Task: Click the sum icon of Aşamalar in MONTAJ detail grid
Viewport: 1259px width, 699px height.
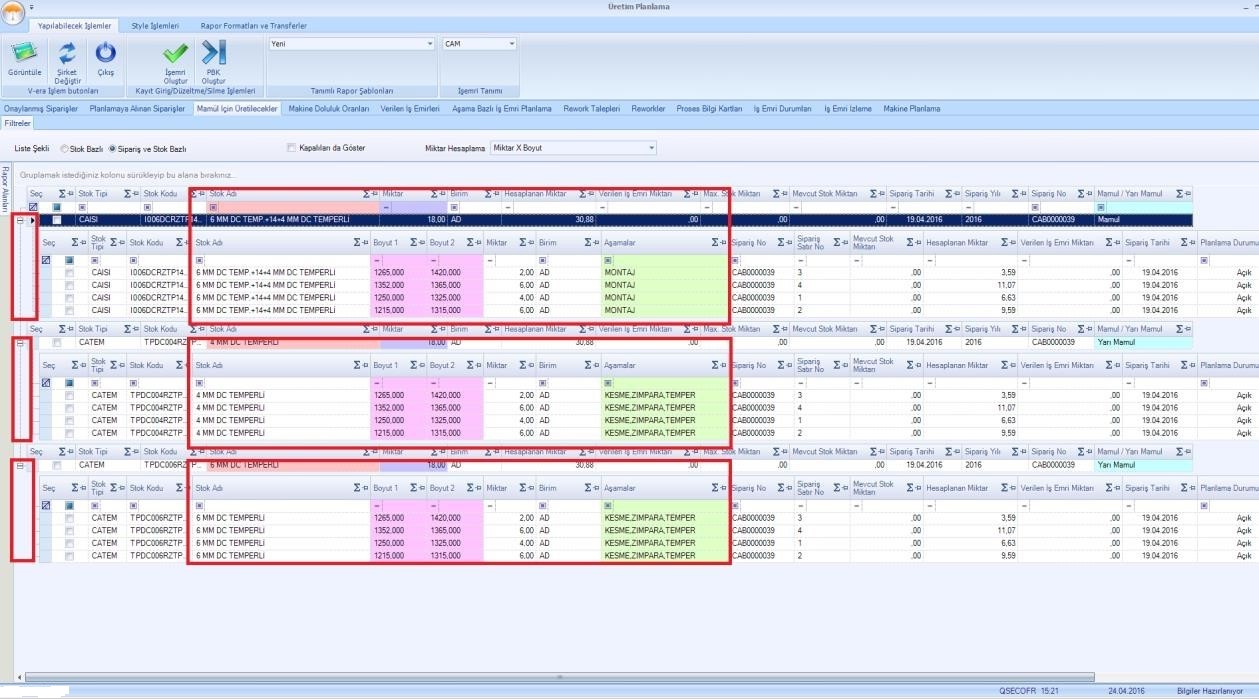Action: click(x=716, y=242)
